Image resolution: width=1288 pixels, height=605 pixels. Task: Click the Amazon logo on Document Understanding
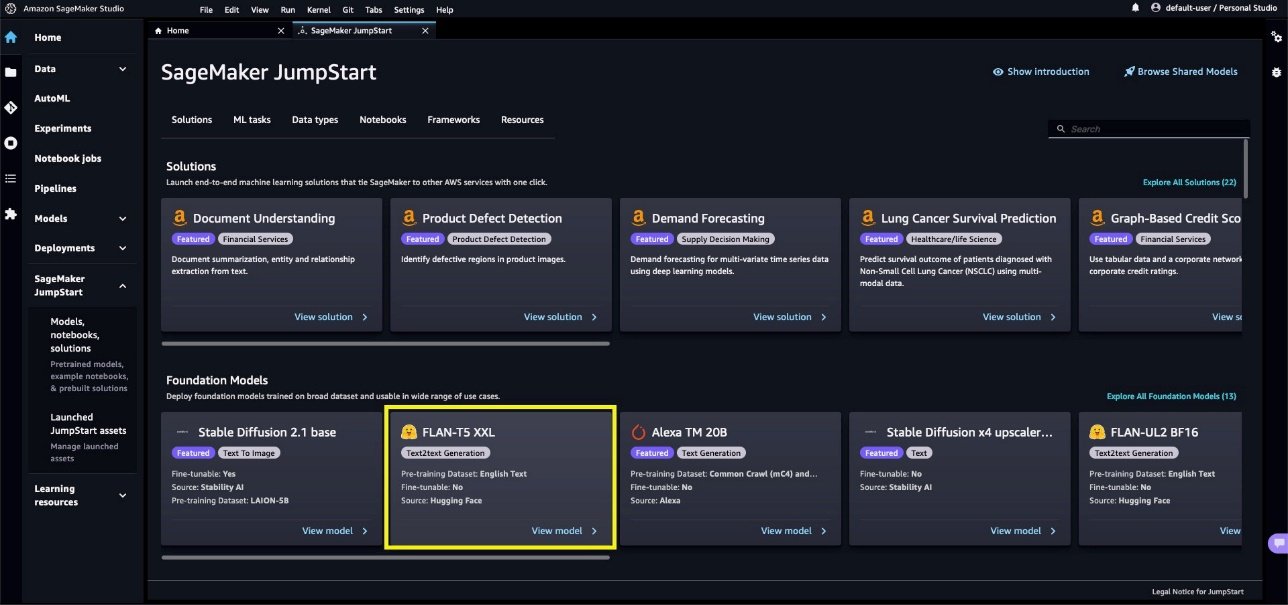178,218
